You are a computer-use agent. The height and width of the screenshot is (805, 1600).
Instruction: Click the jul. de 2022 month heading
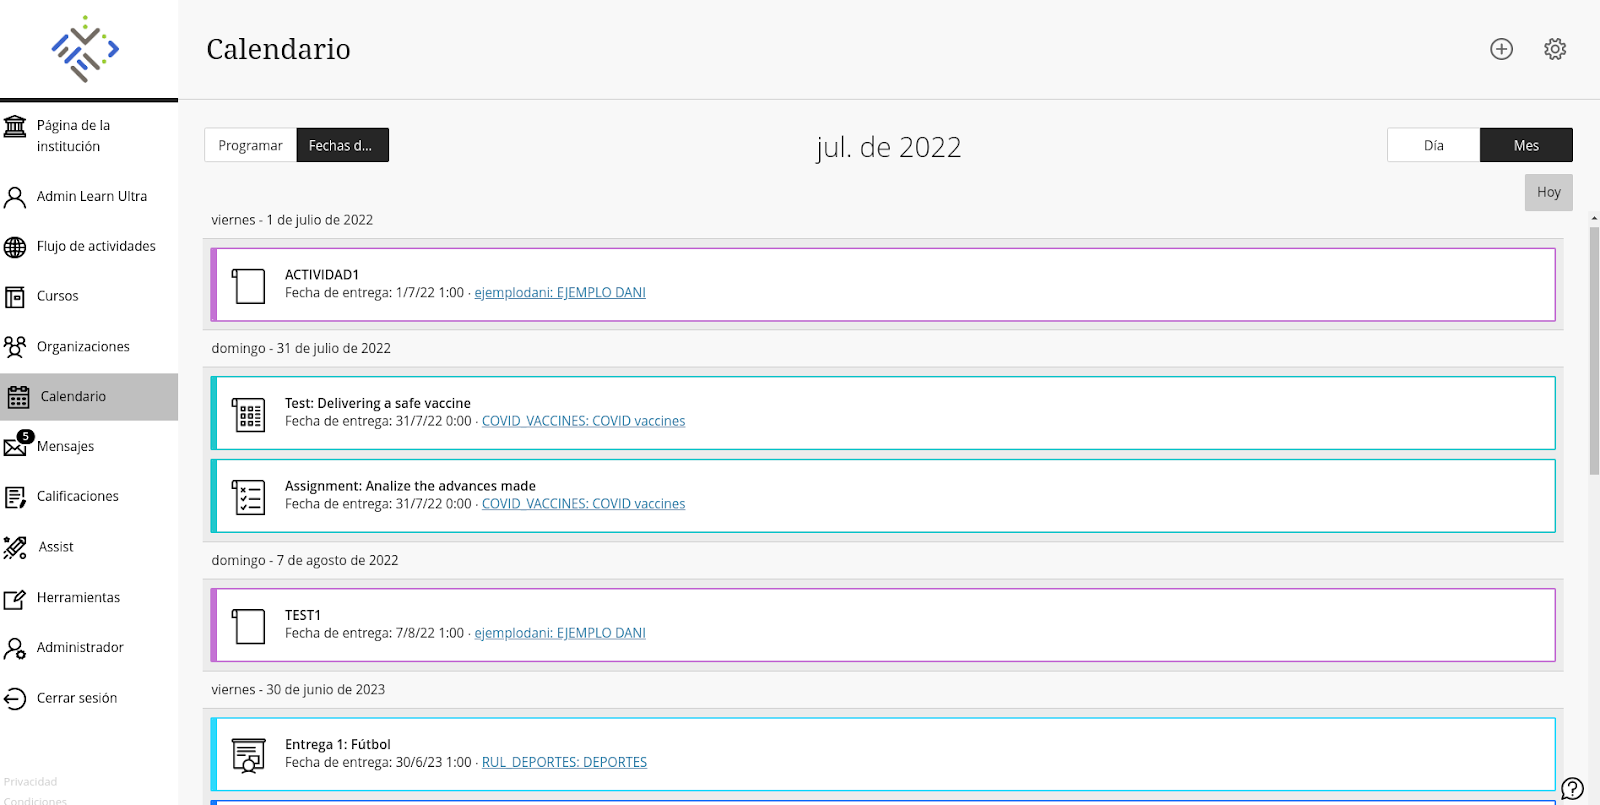point(888,148)
